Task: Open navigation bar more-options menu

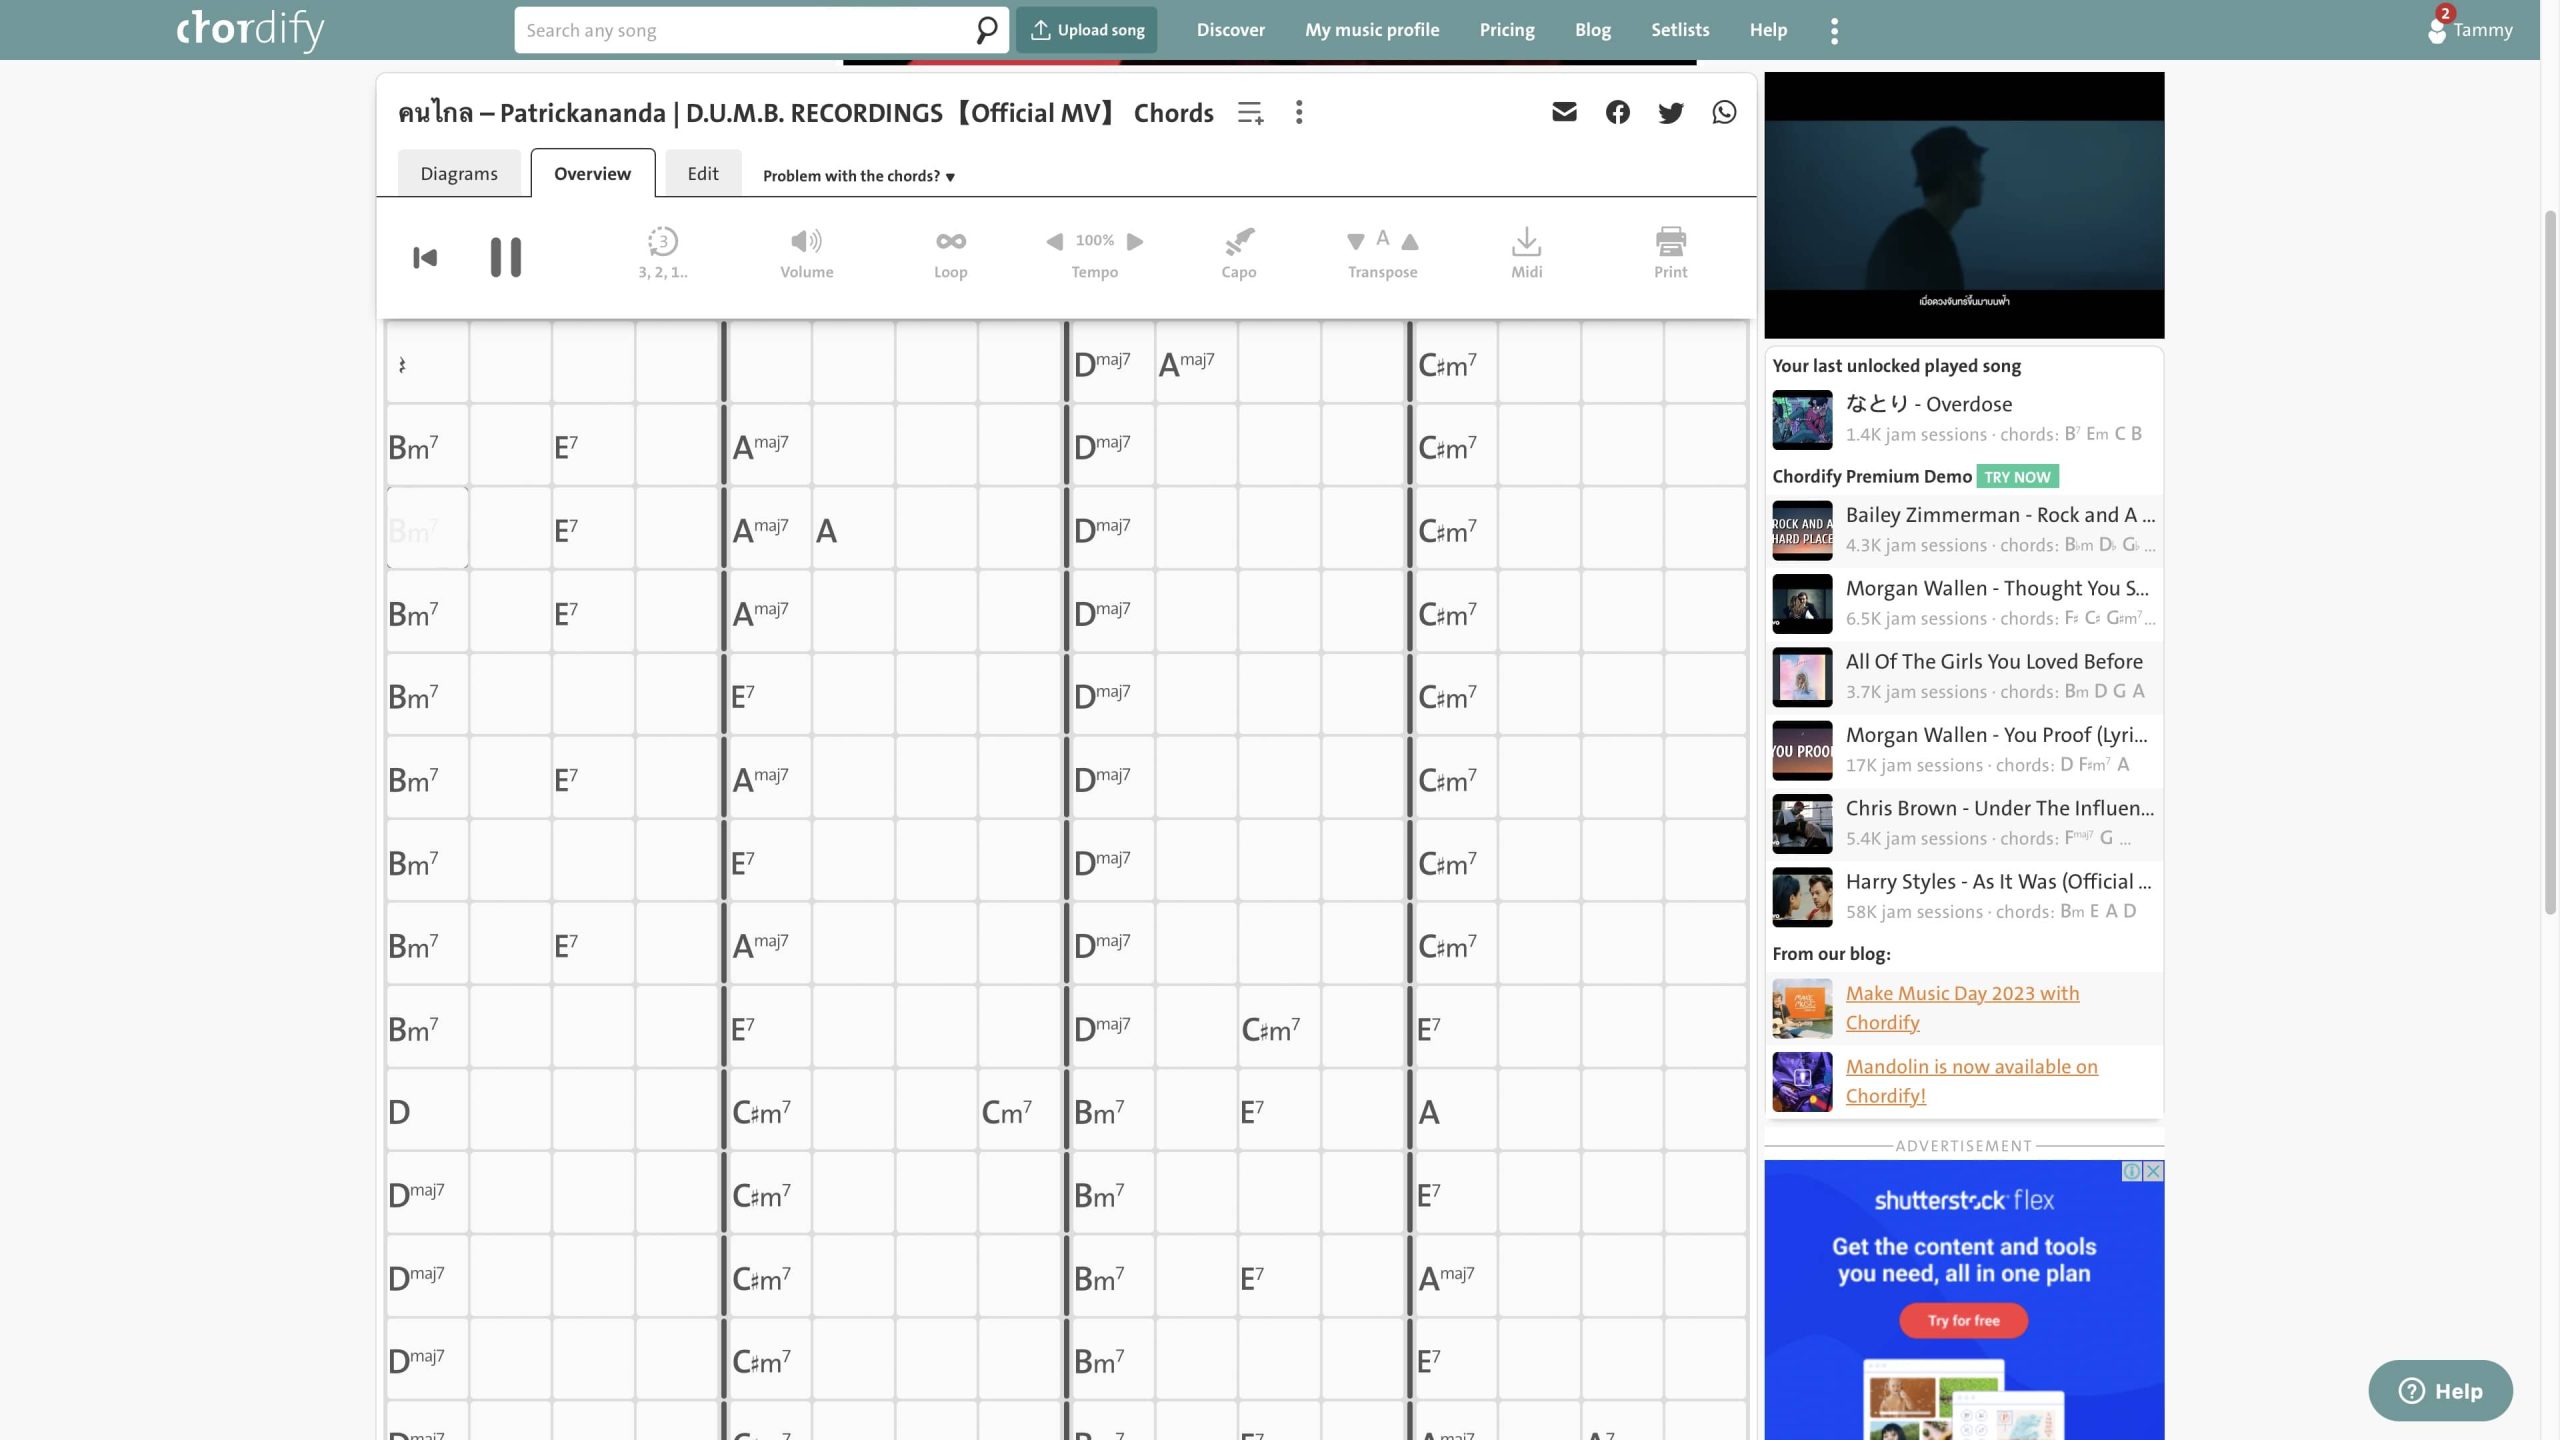Action: [x=1834, y=31]
